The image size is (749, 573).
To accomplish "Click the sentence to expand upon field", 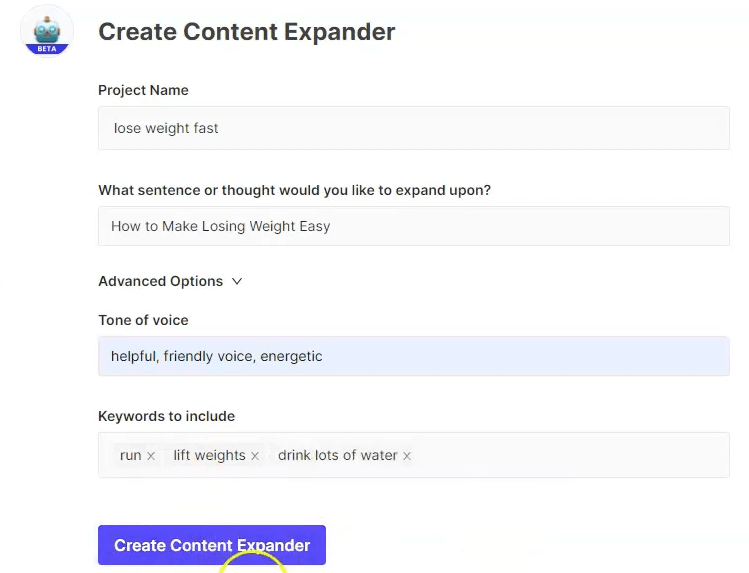I will [x=414, y=226].
